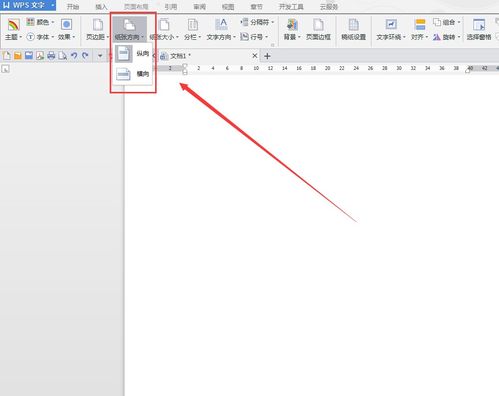Choose 横向 landscape orientation
Image resolution: width=499 pixels, height=396 pixels.
132,74
